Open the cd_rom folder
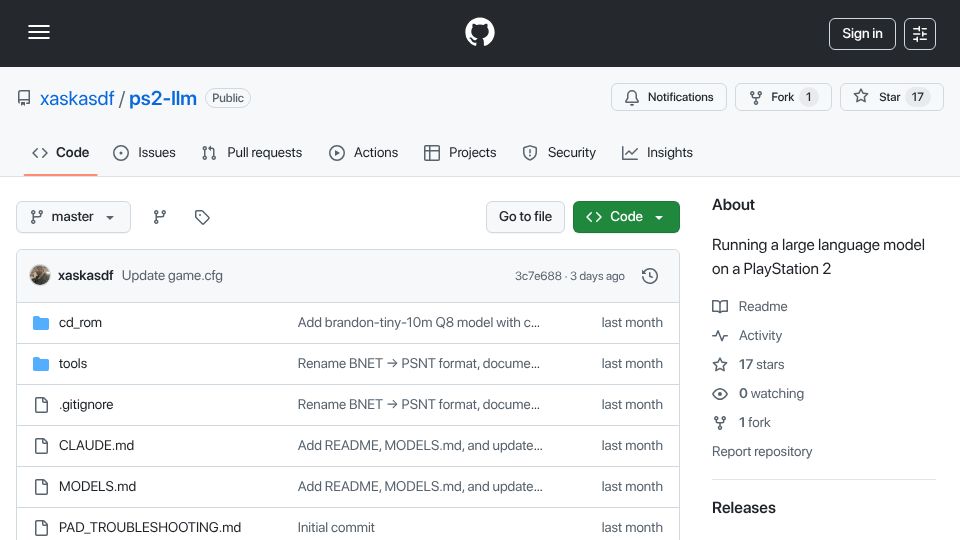 click(x=80, y=323)
